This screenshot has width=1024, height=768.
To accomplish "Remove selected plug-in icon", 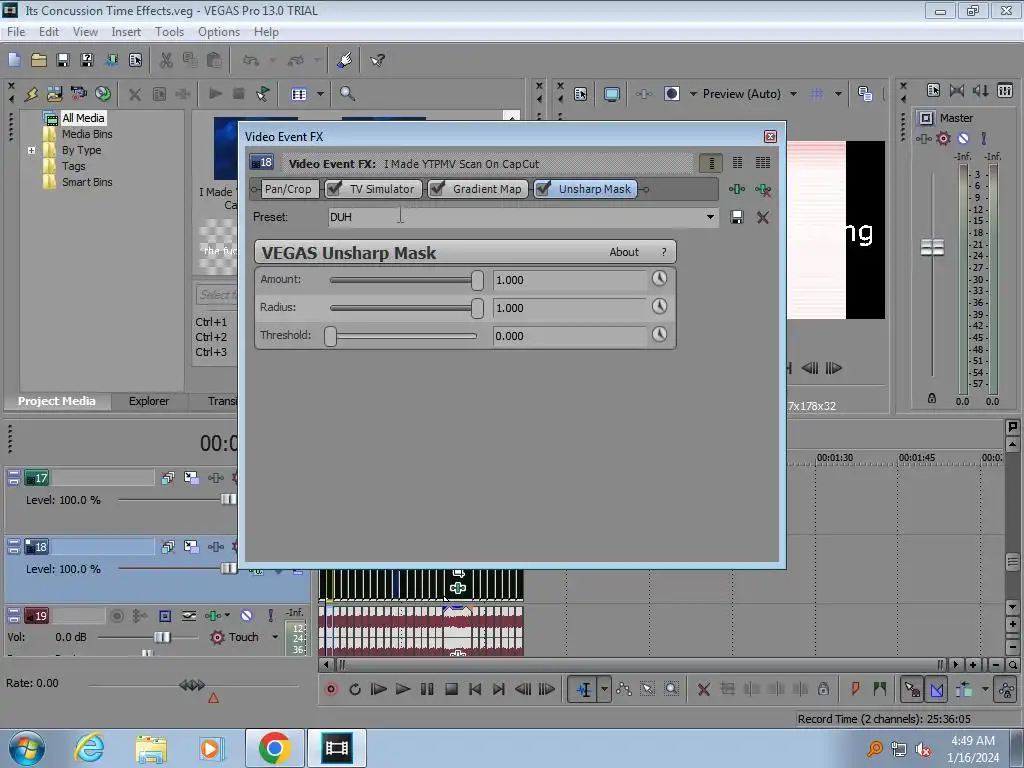I will [763, 189].
